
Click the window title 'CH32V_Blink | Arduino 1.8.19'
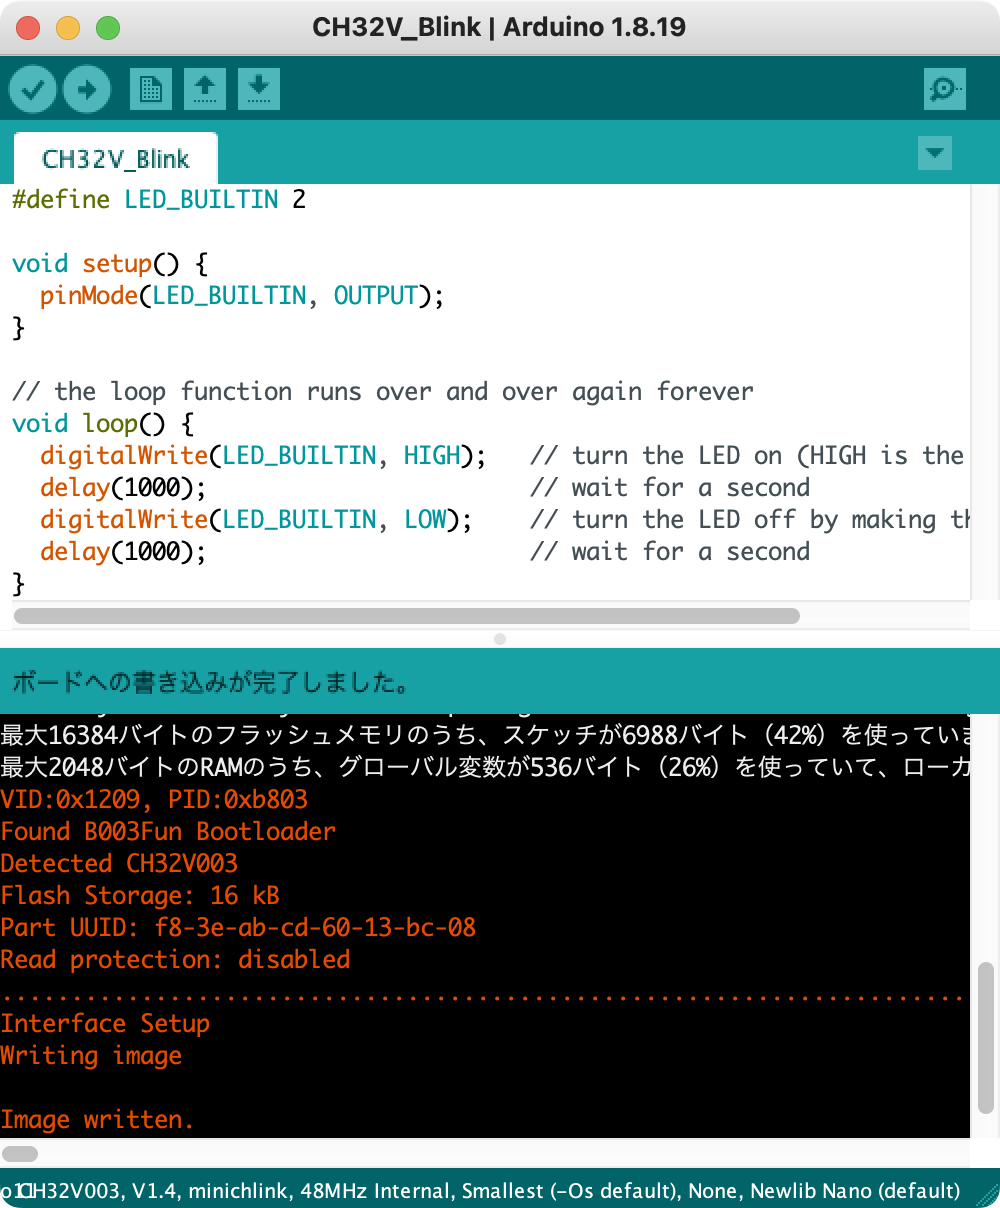(499, 27)
